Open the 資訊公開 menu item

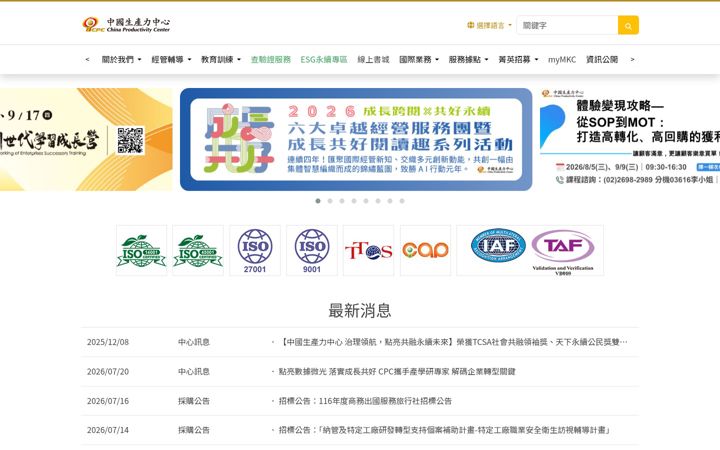[x=602, y=59]
